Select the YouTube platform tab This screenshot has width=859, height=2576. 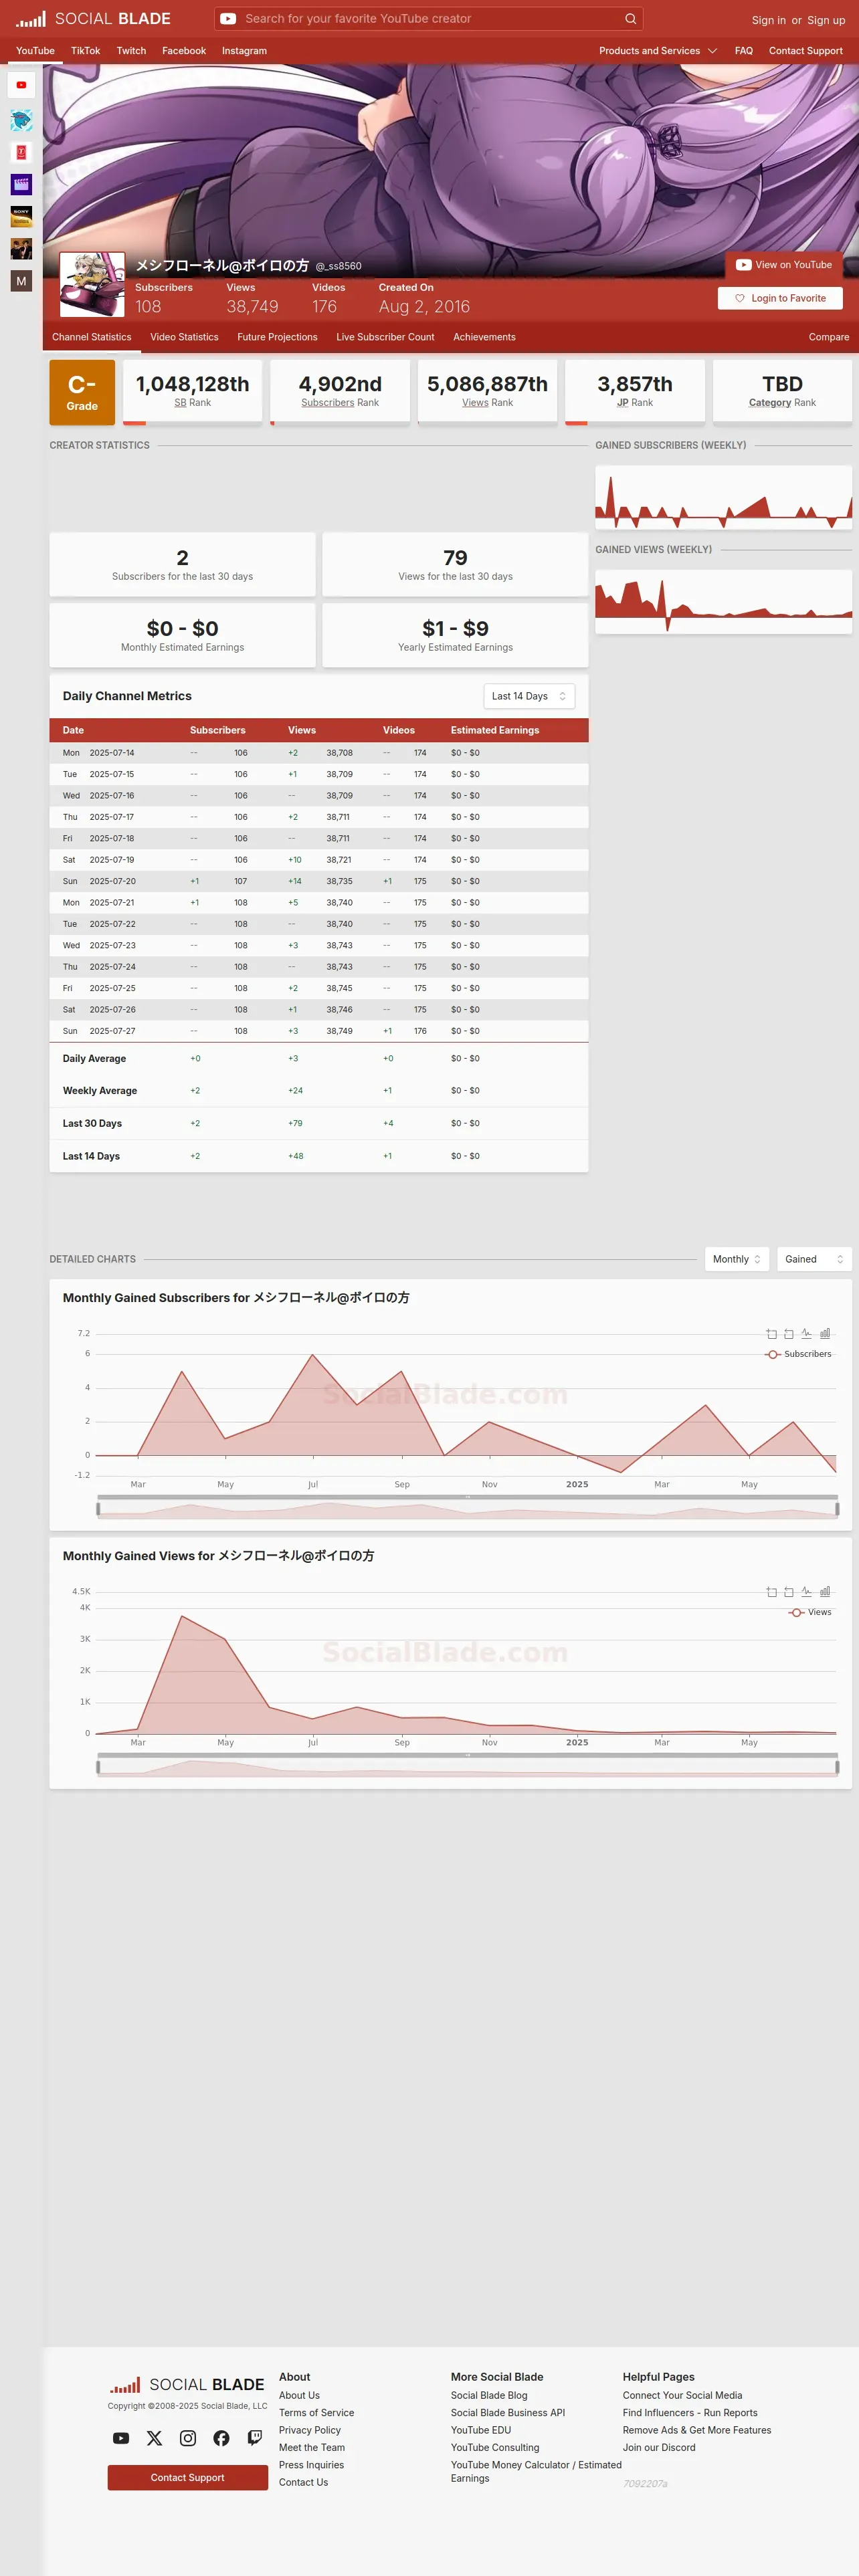coord(35,51)
